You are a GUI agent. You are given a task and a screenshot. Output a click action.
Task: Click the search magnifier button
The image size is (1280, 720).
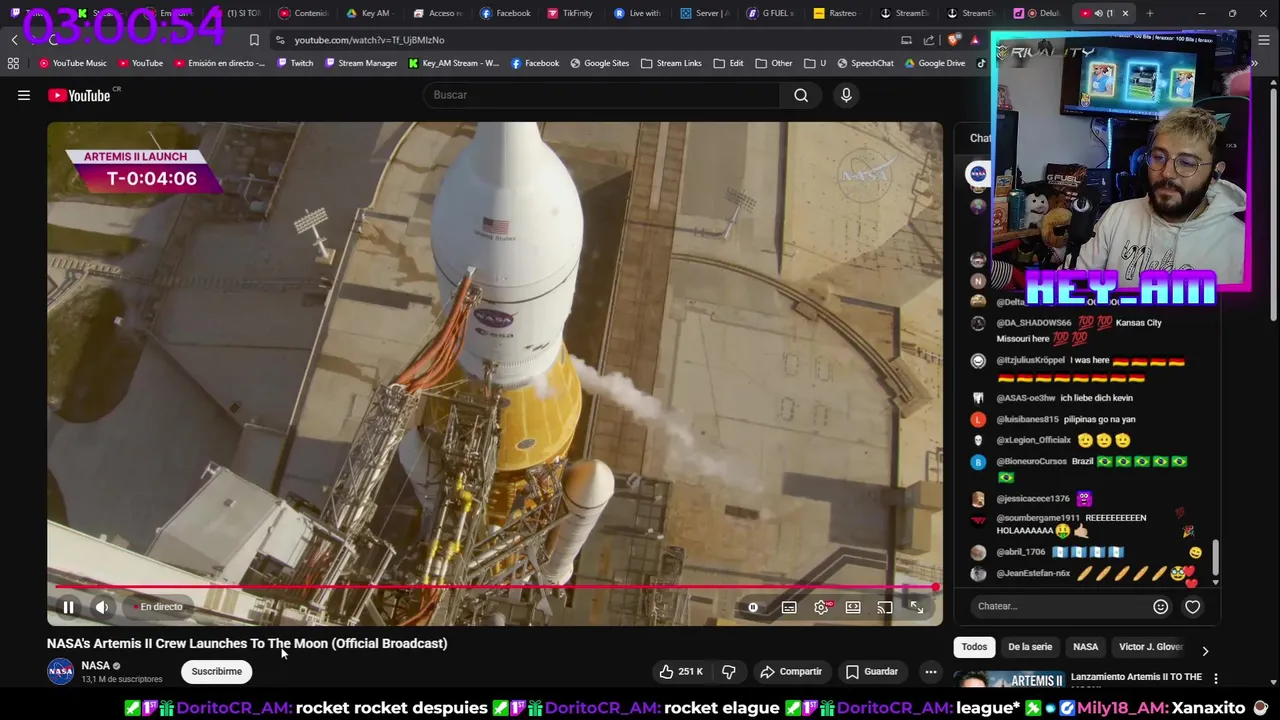801,95
